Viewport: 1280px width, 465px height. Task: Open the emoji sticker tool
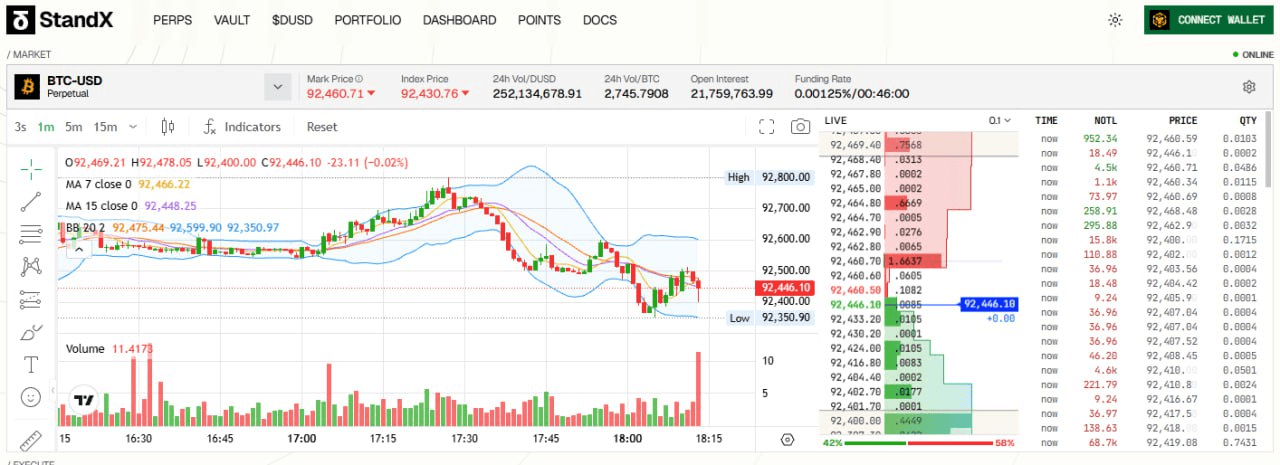31,397
